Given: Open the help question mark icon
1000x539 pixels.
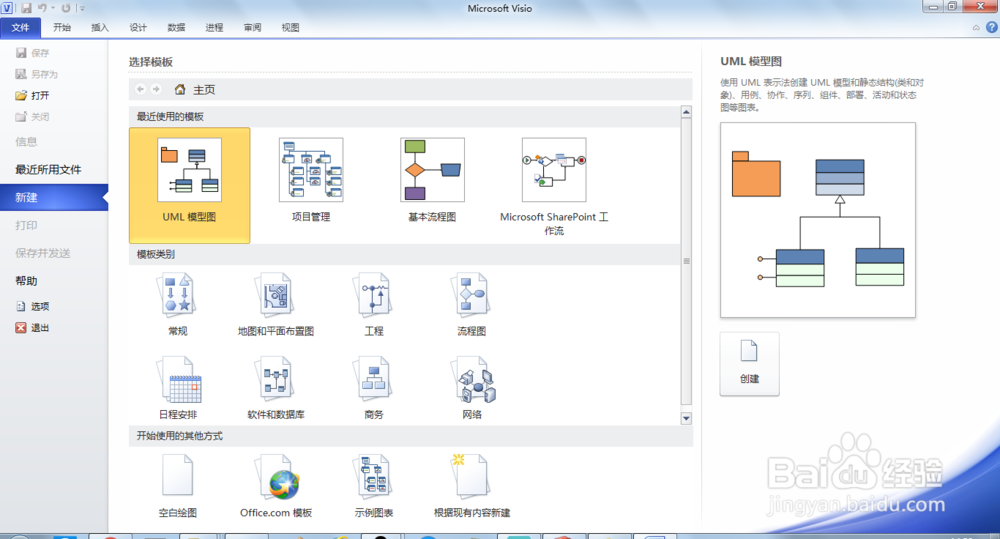Looking at the screenshot, I should (x=992, y=27).
